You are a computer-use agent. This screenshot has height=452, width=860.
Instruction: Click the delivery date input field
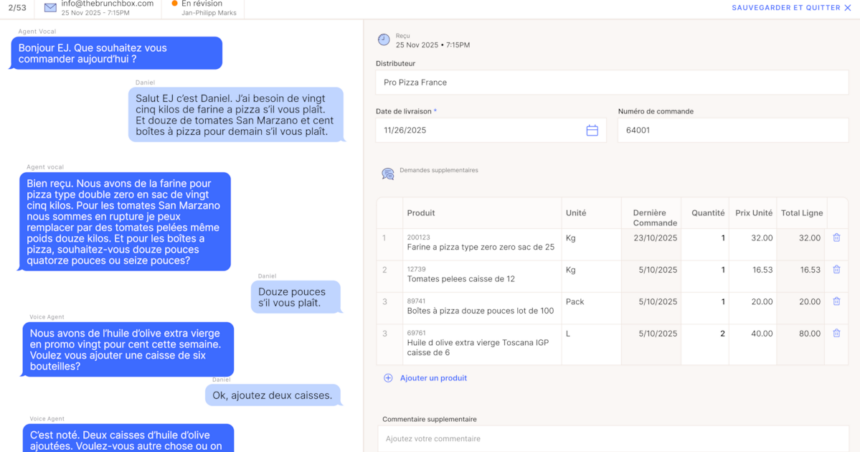pos(480,130)
